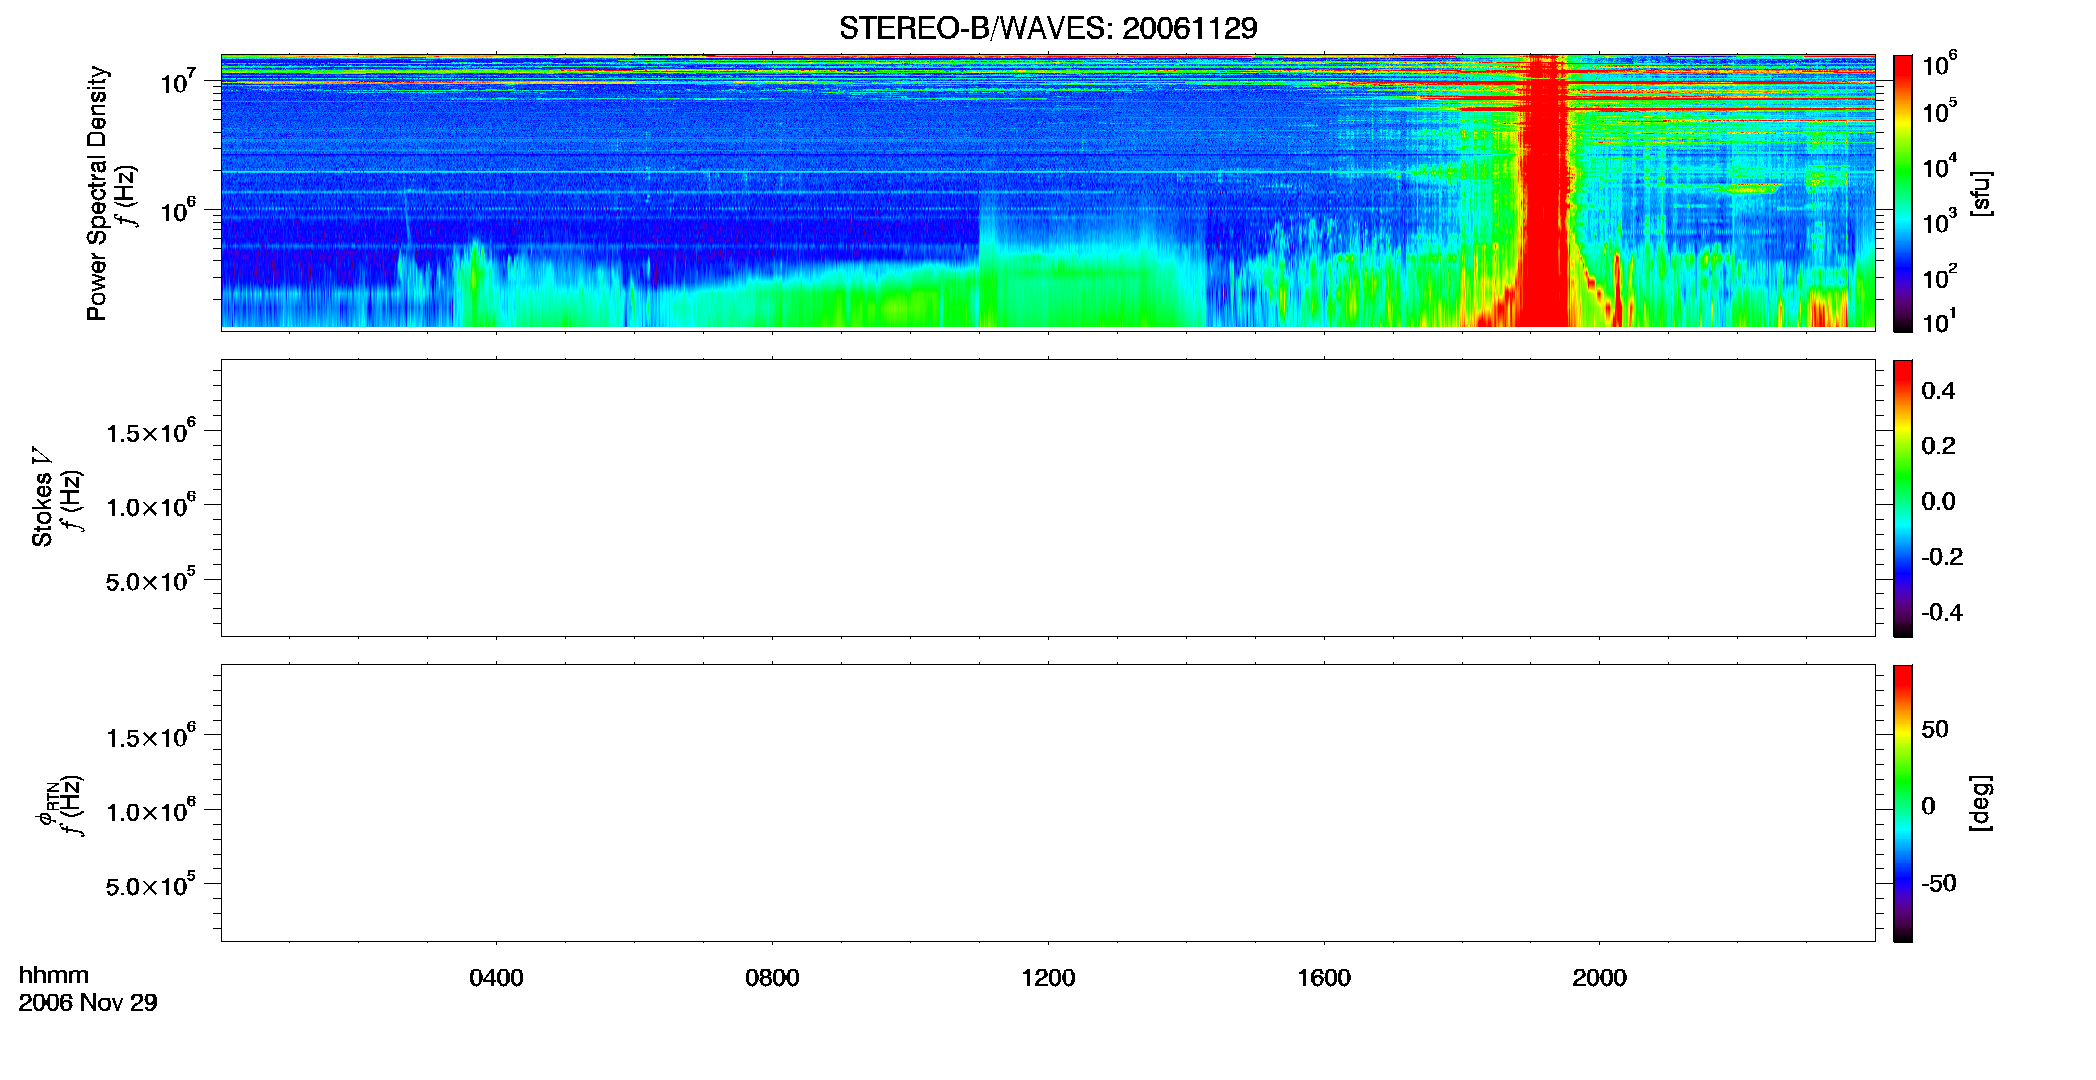The image size is (2096, 1080).
Task: Pick the 1600 time tick label
Action: point(1324,978)
